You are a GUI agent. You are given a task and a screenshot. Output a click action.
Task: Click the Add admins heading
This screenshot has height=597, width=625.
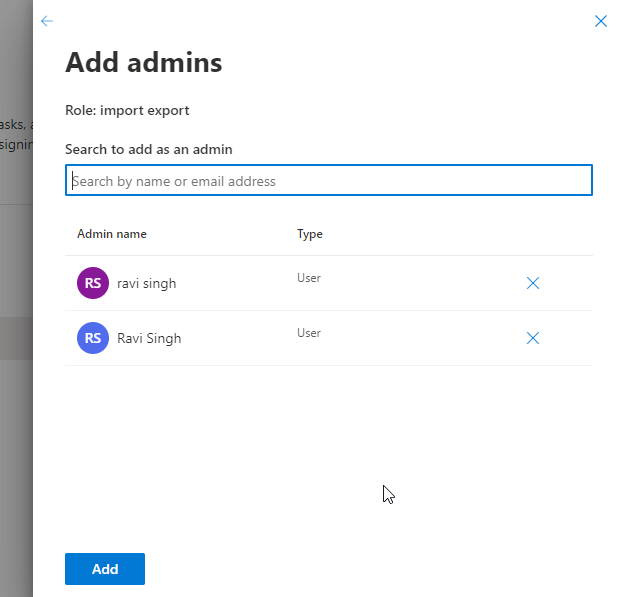[143, 63]
